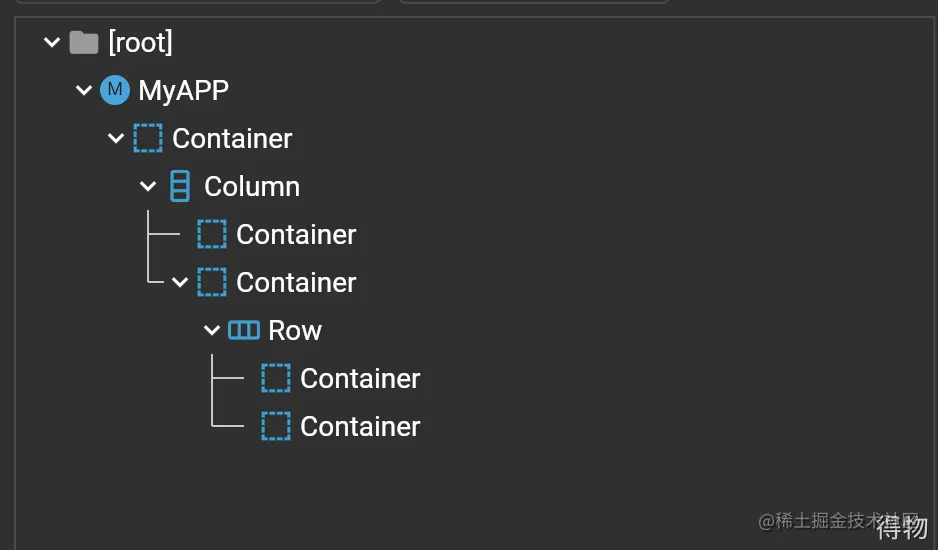Click the icon of the first Container under Row

point(276,378)
